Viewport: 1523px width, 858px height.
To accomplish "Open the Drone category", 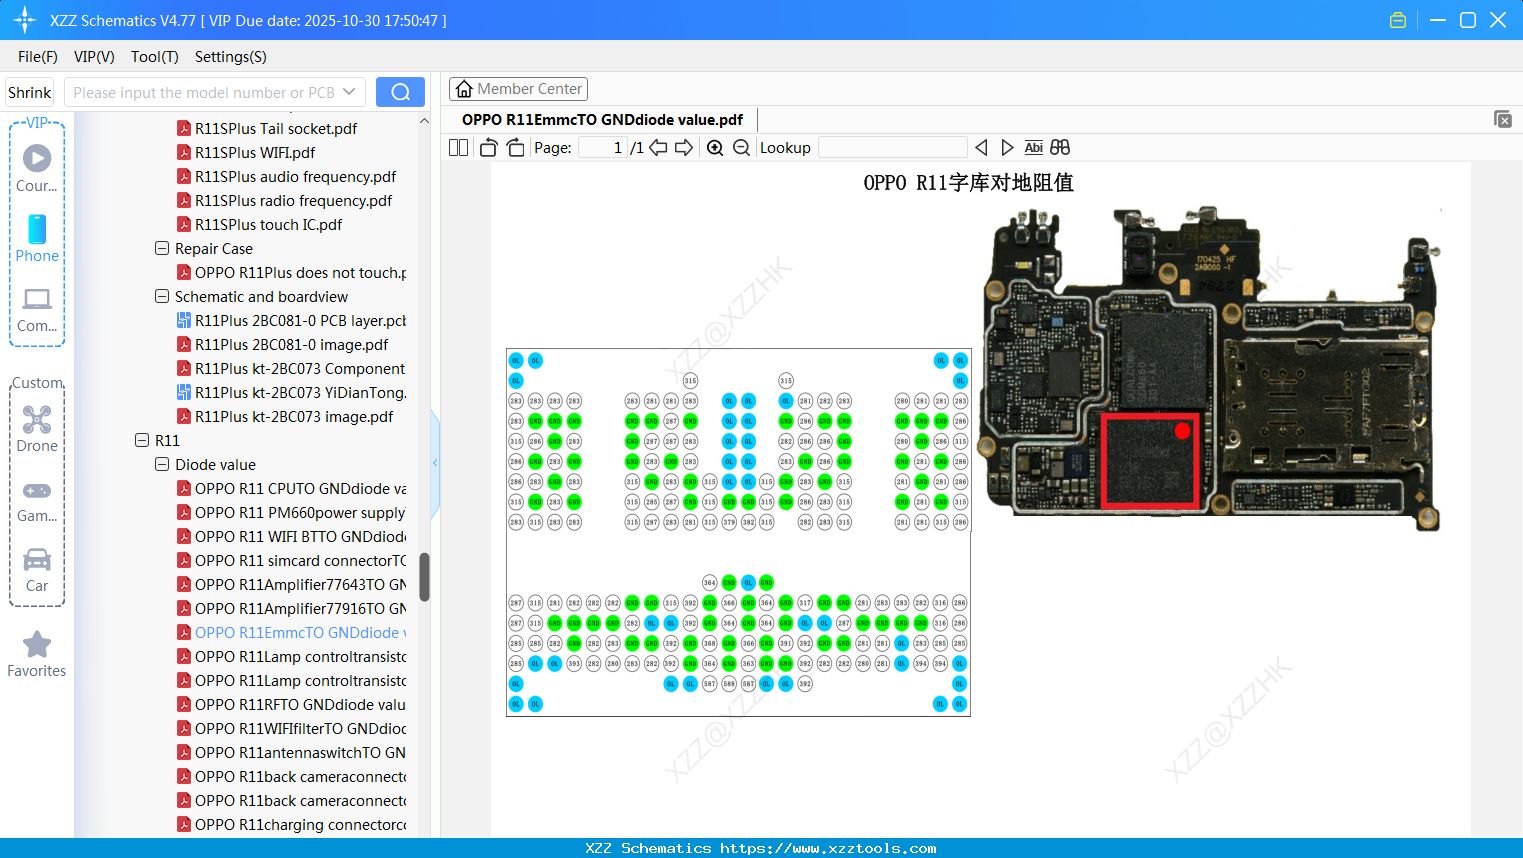I will (37, 429).
